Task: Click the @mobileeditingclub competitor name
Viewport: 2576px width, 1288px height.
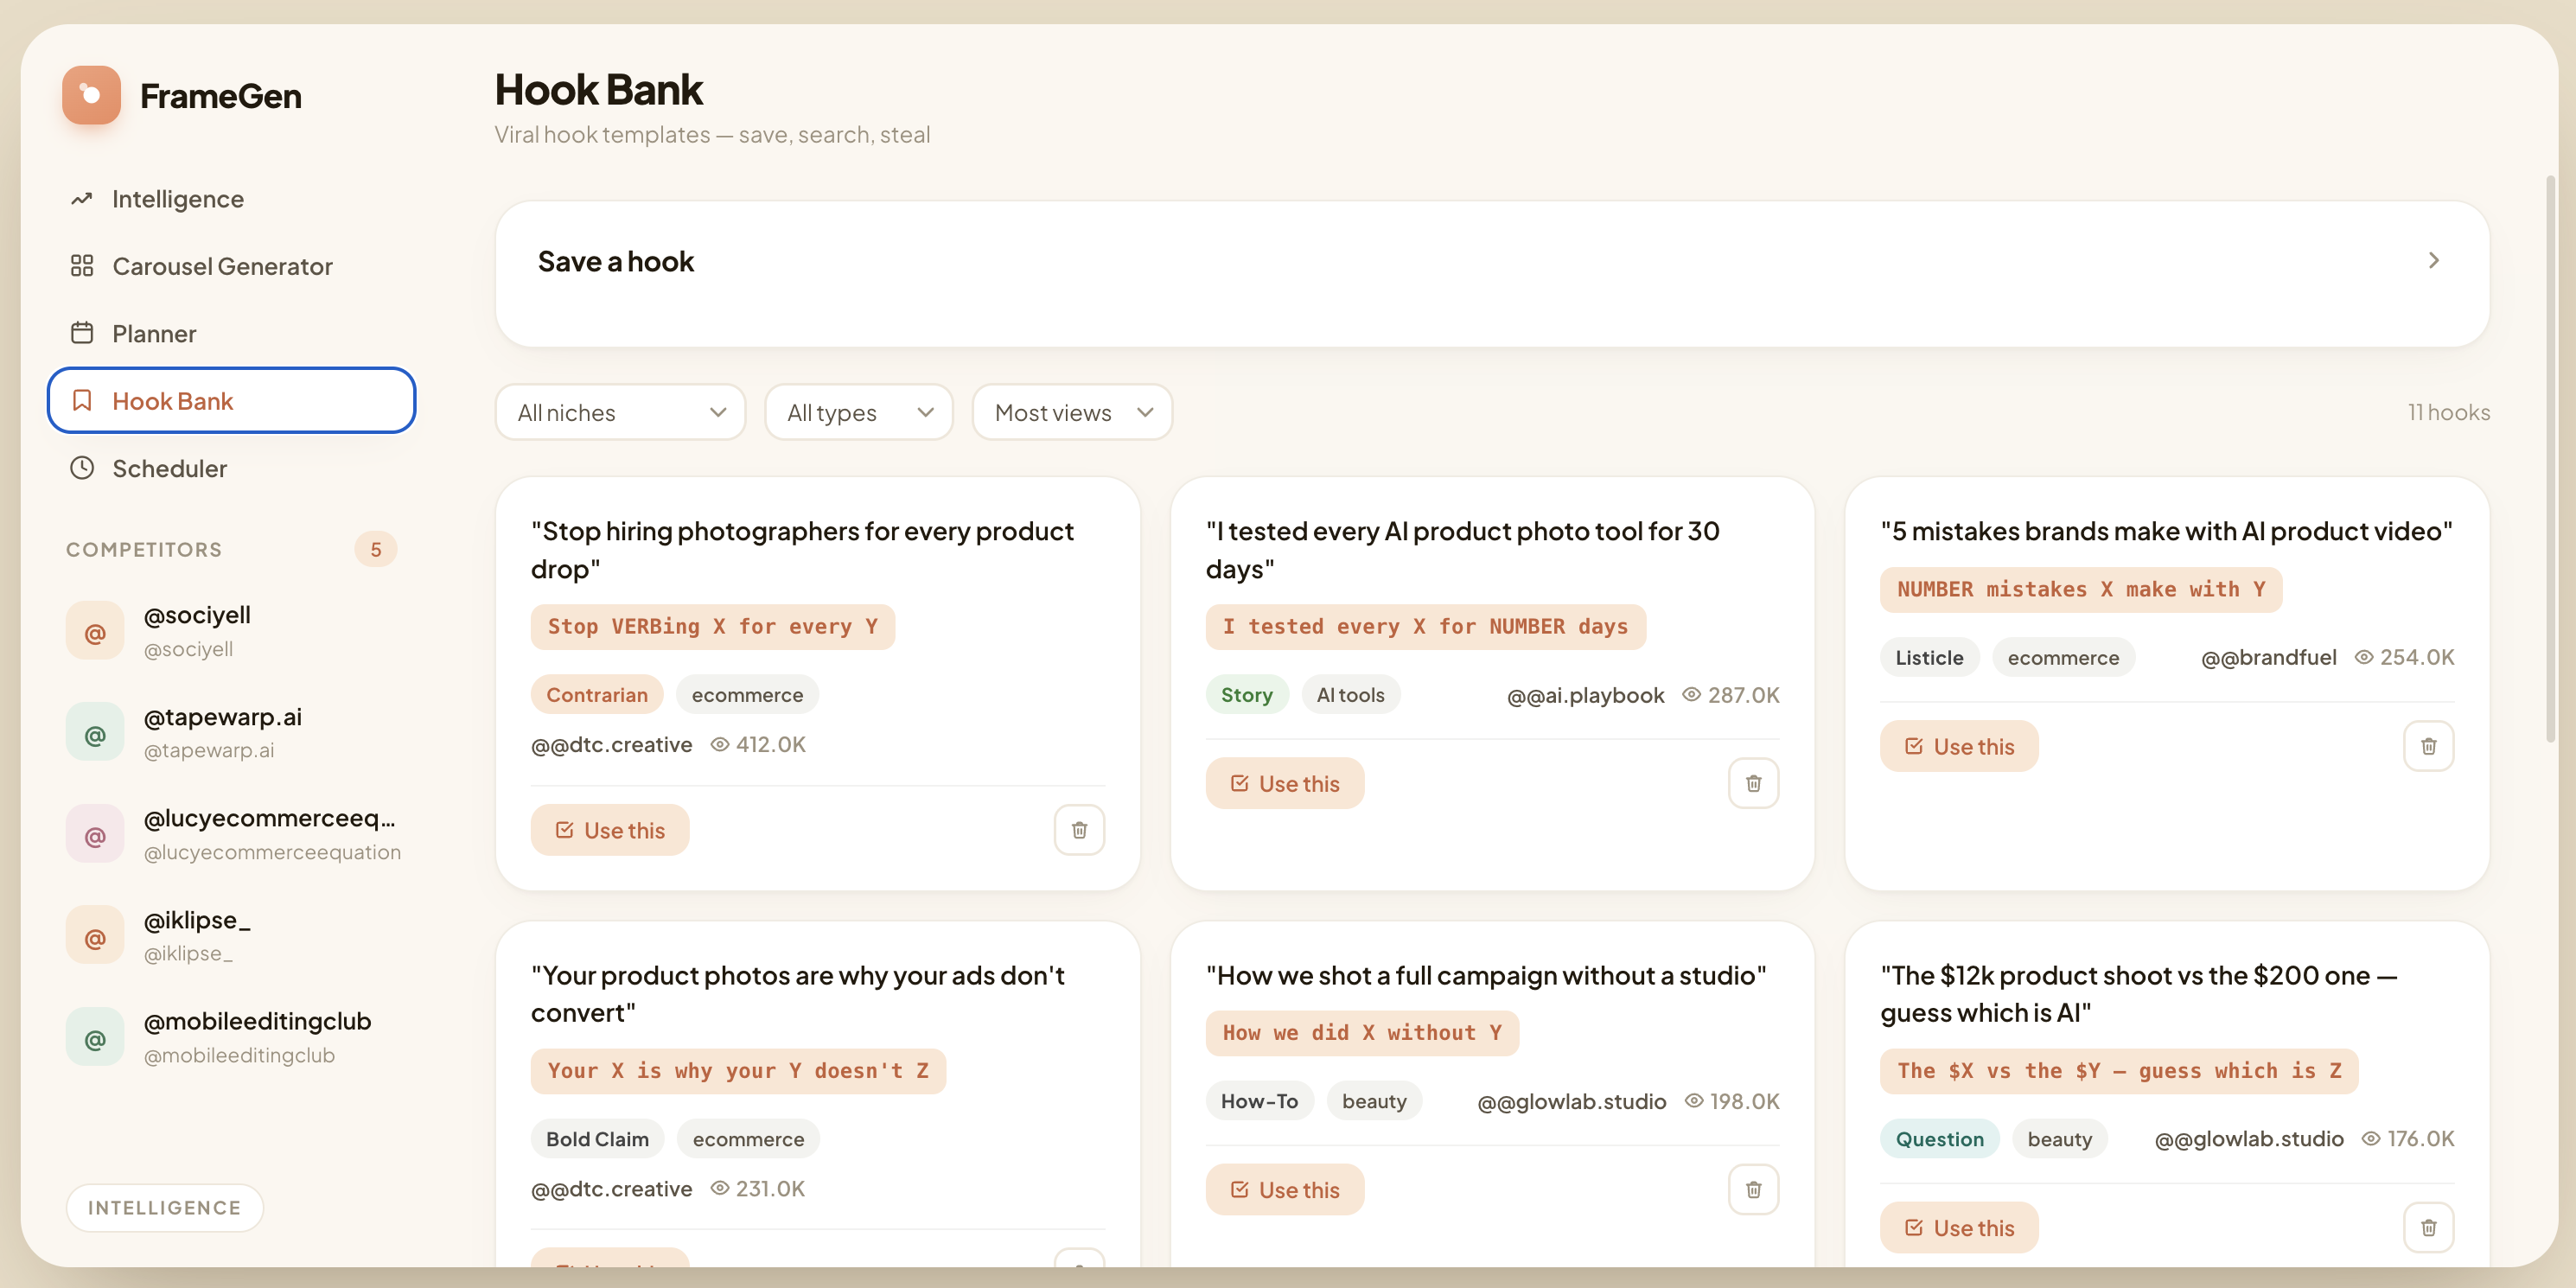Action: tap(258, 1021)
